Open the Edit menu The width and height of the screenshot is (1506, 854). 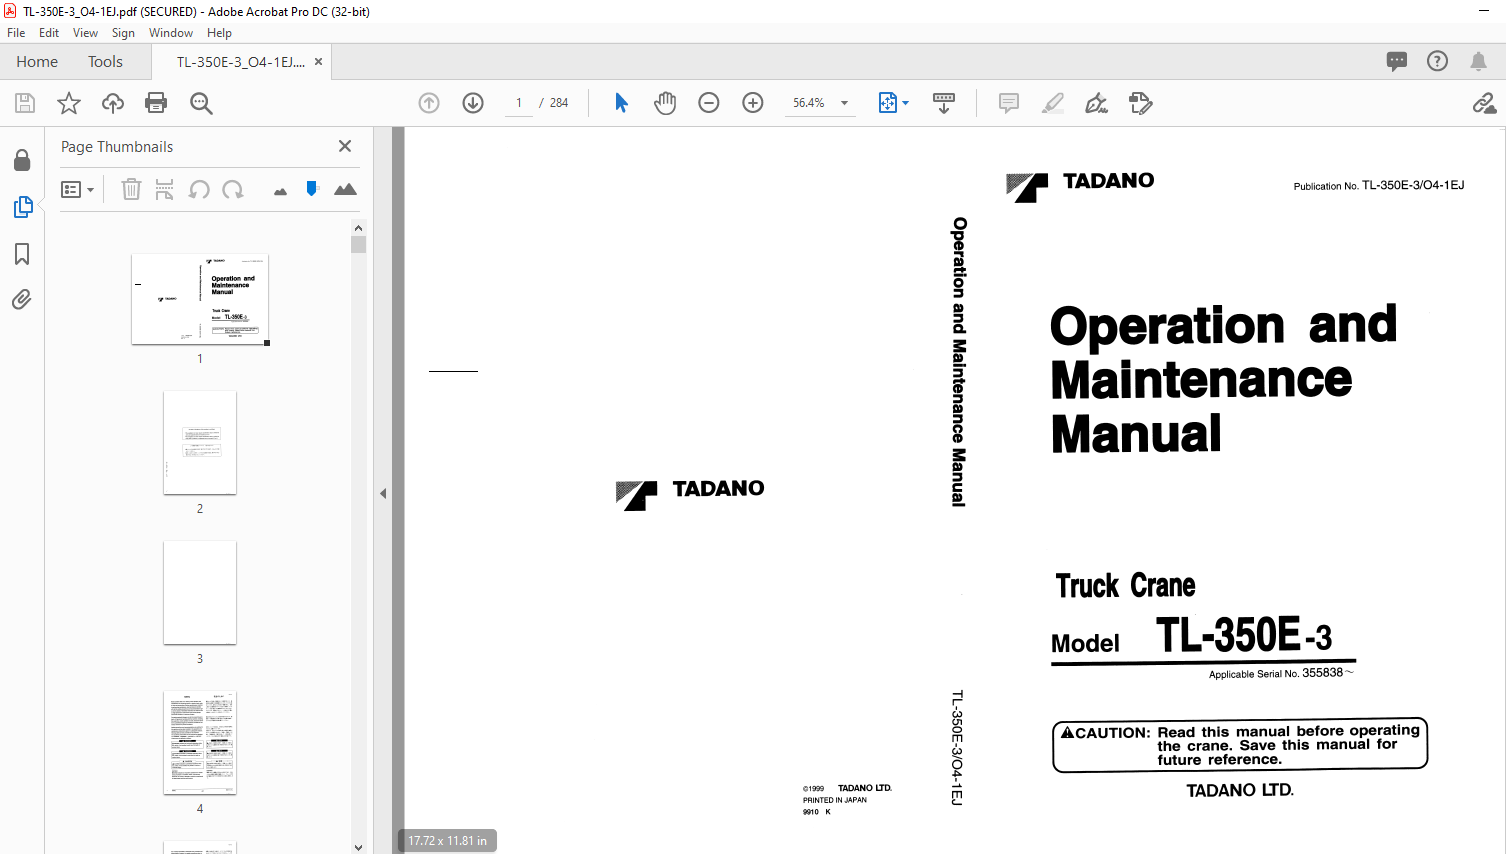(x=49, y=33)
